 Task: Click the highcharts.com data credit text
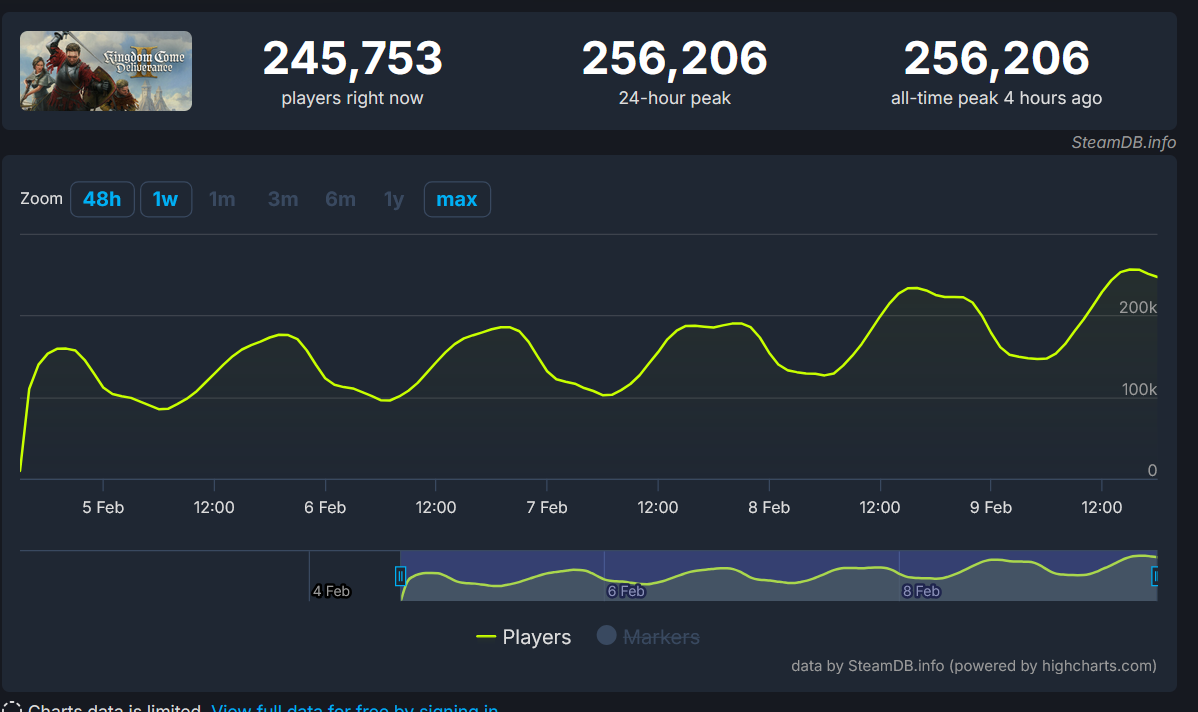(x=973, y=665)
